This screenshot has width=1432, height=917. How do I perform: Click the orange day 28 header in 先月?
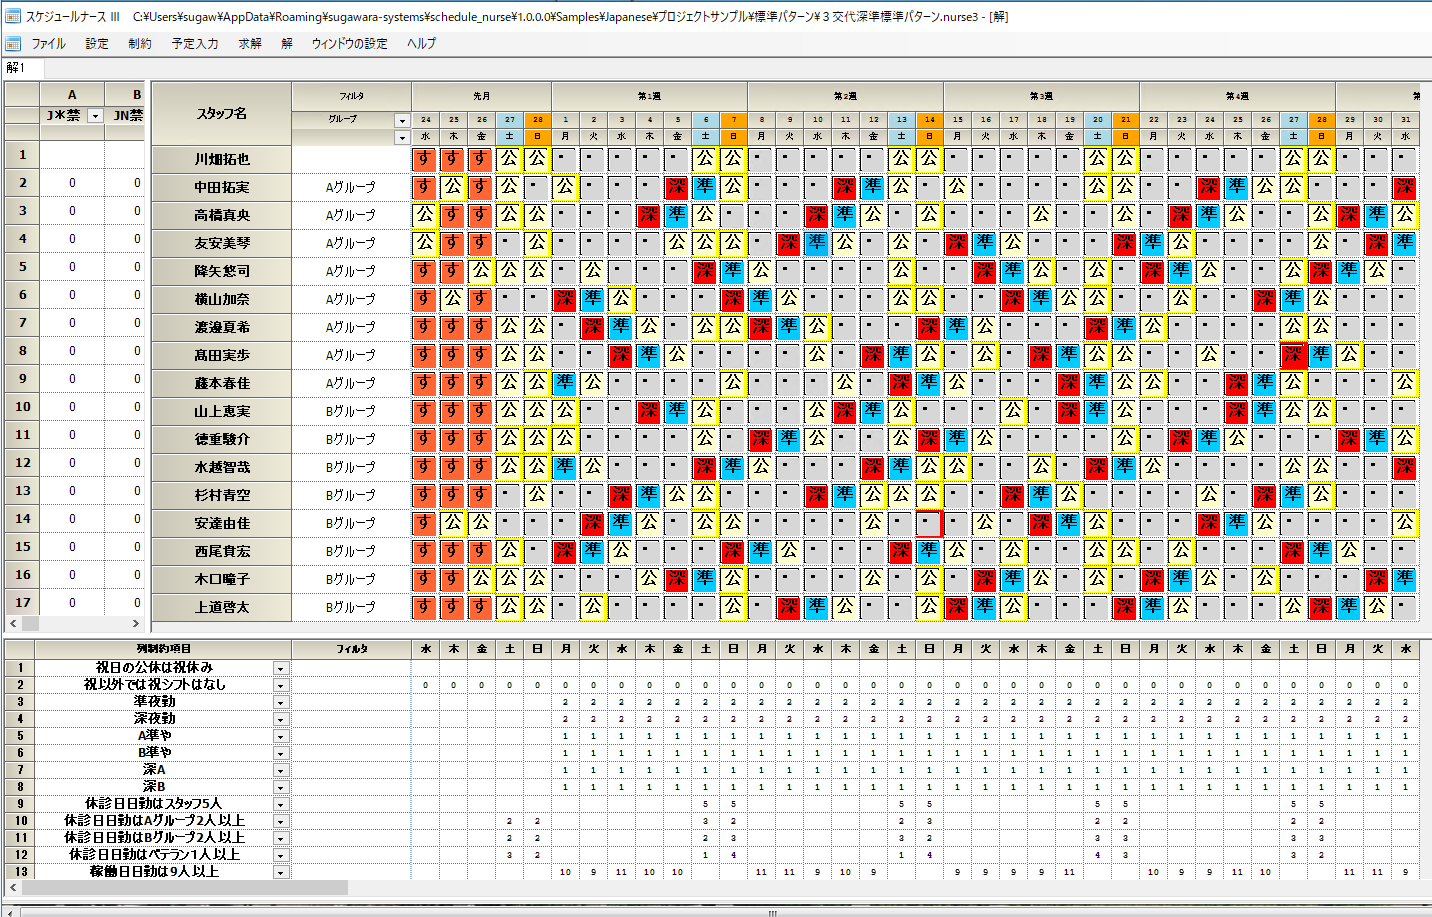[x=537, y=119]
